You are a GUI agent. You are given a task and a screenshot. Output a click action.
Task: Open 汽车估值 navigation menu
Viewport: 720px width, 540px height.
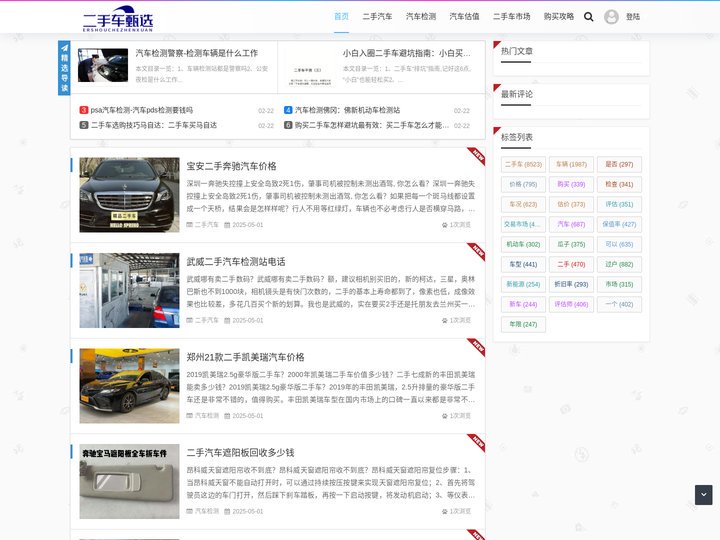click(x=464, y=17)
